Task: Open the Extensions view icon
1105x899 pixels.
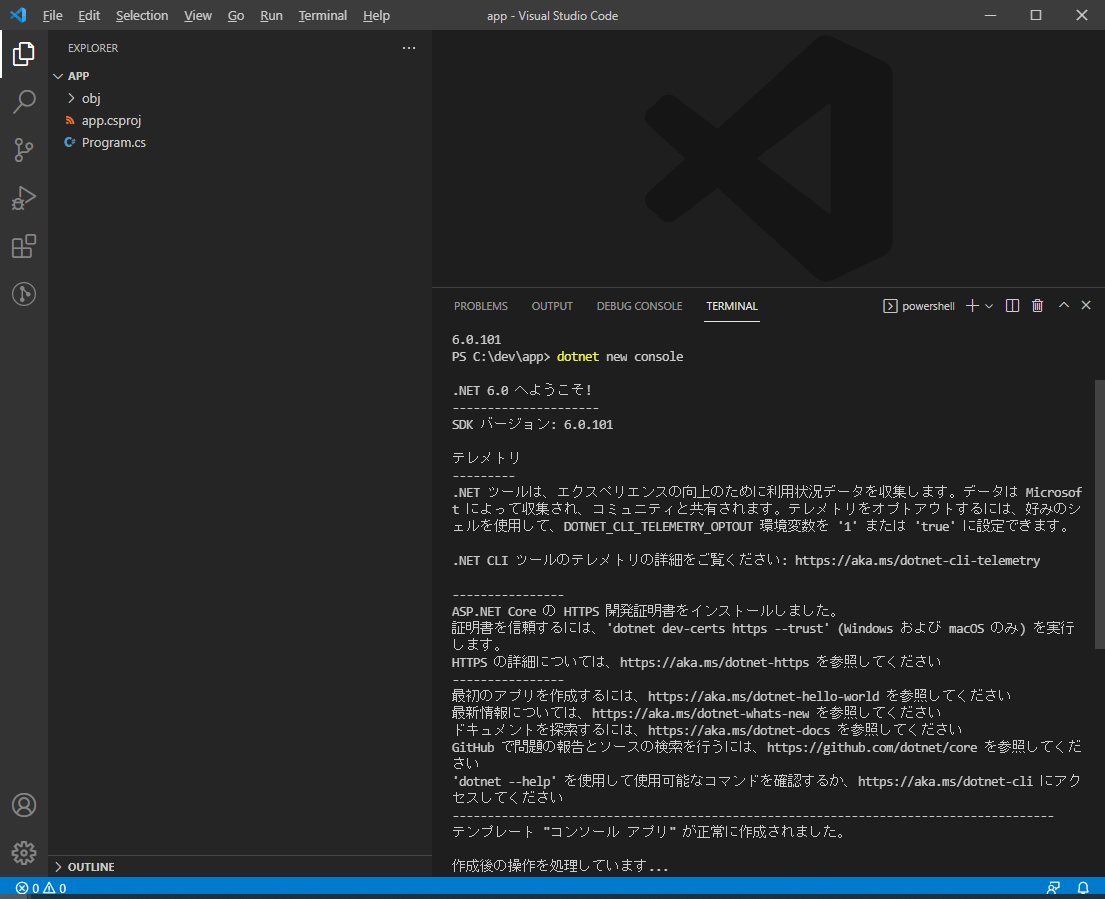Action: pos(23,246)
